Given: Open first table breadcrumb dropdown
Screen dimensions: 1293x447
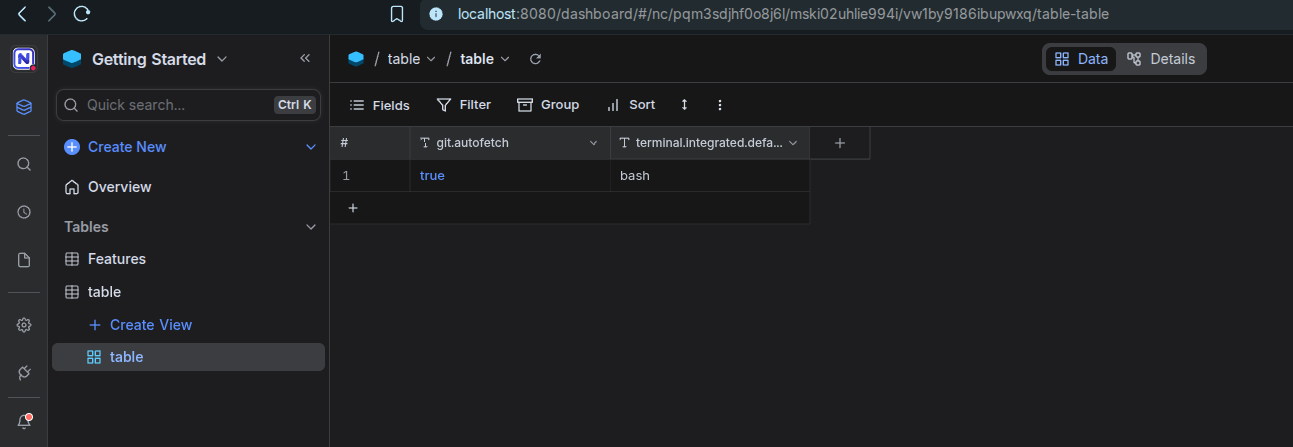Looking at the screenshot, I should [x=412, y=59].
